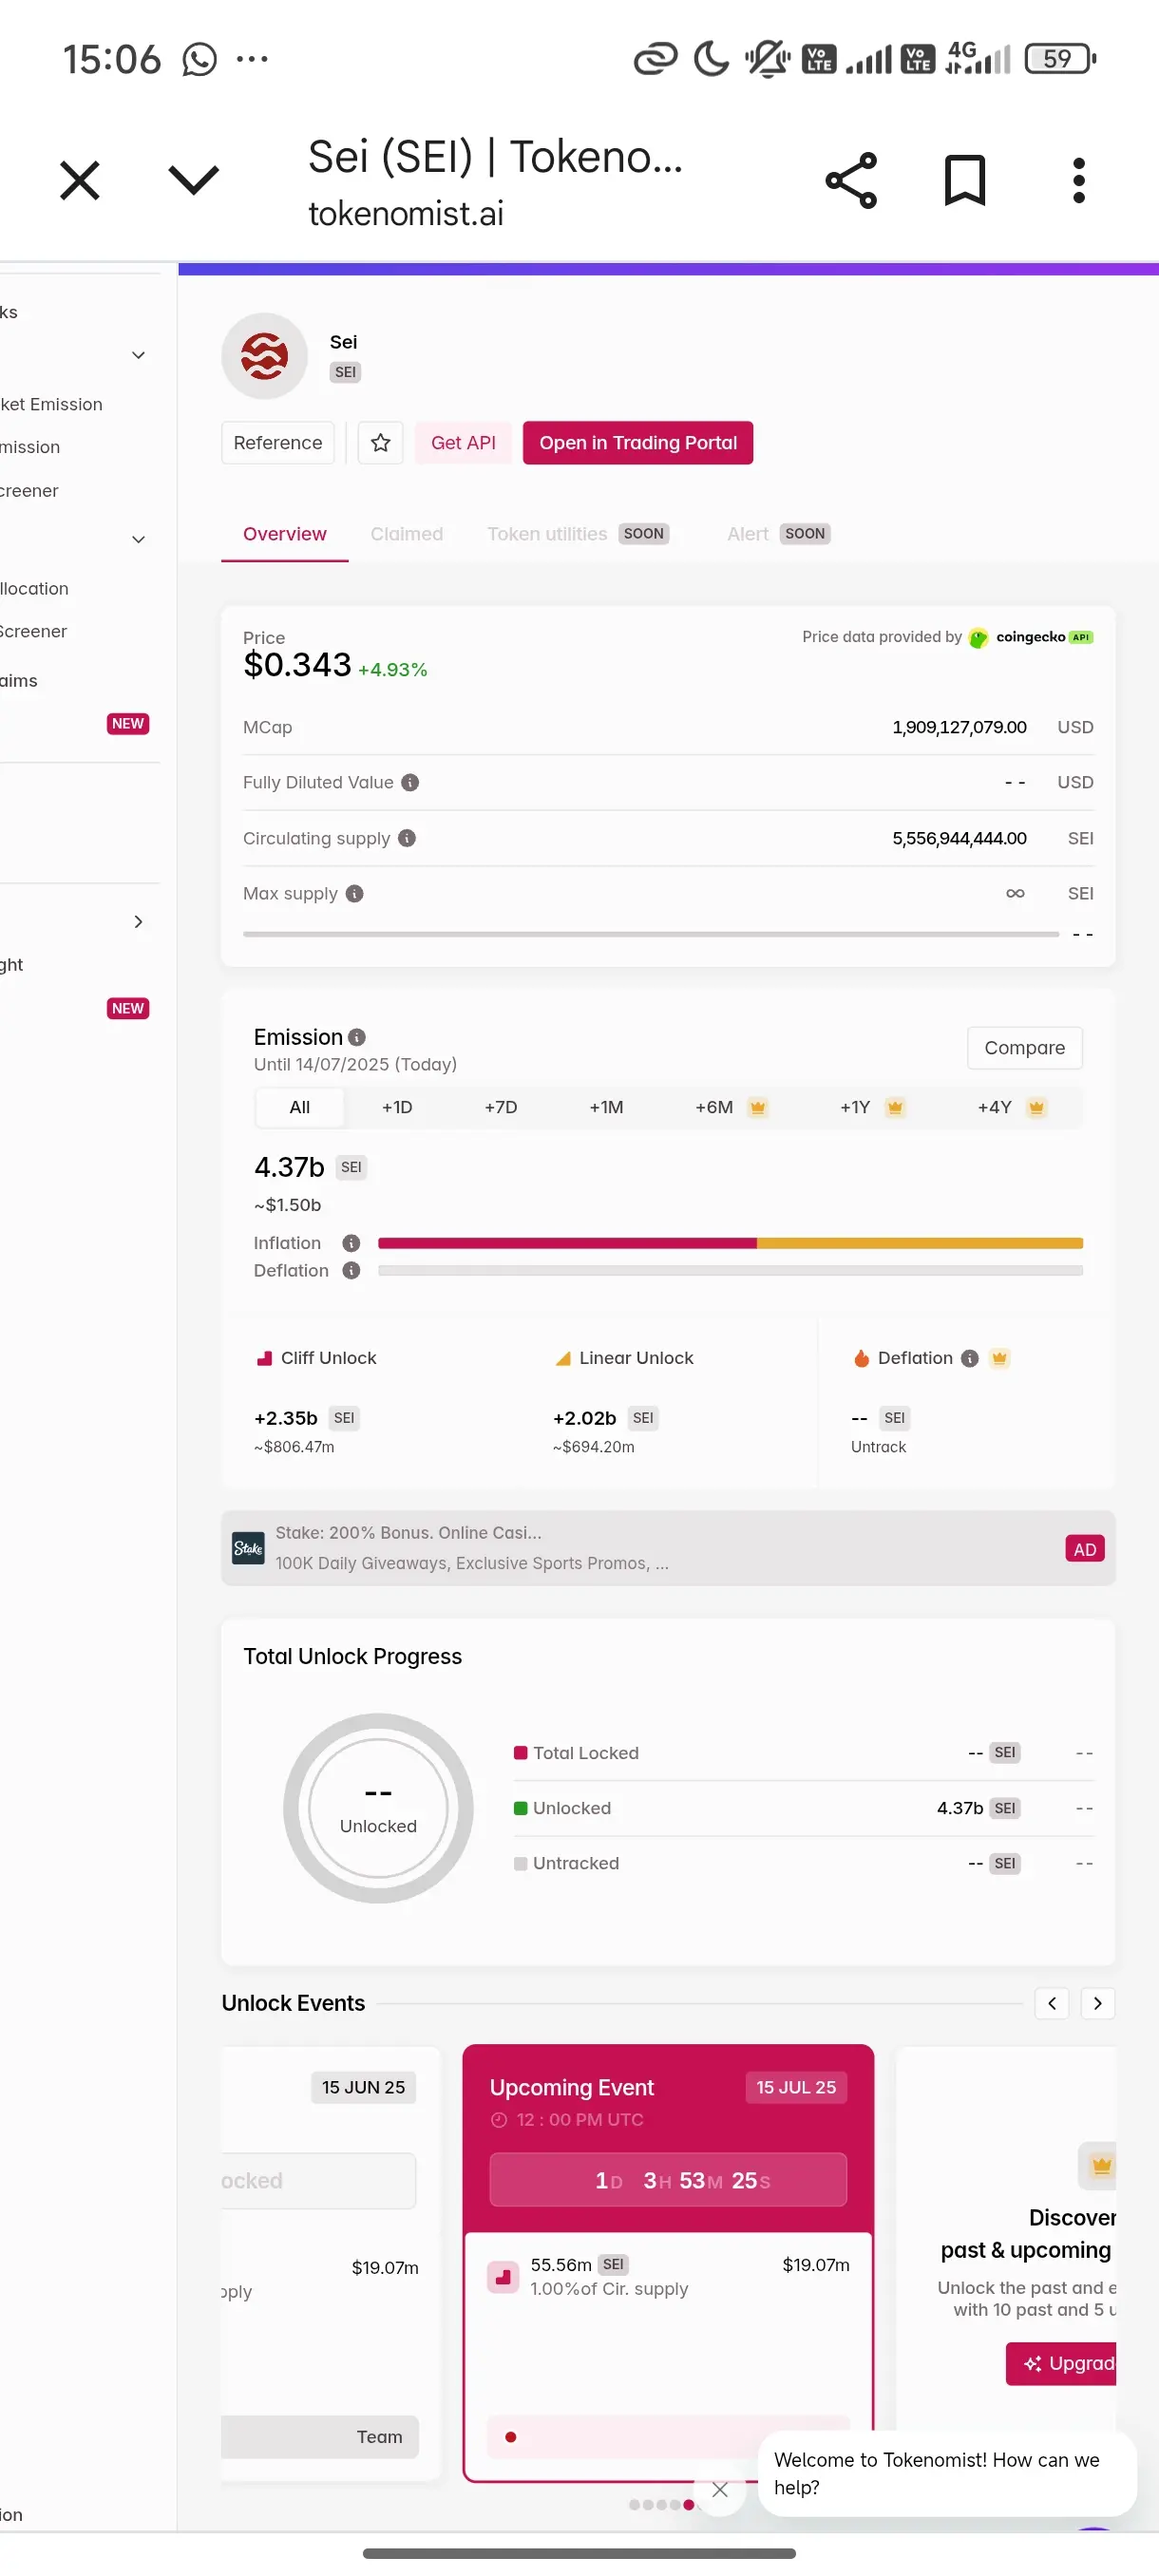Show Deflation card info icon
The width and height of the screenshot is (1159, 2576).
point(969,1359)
